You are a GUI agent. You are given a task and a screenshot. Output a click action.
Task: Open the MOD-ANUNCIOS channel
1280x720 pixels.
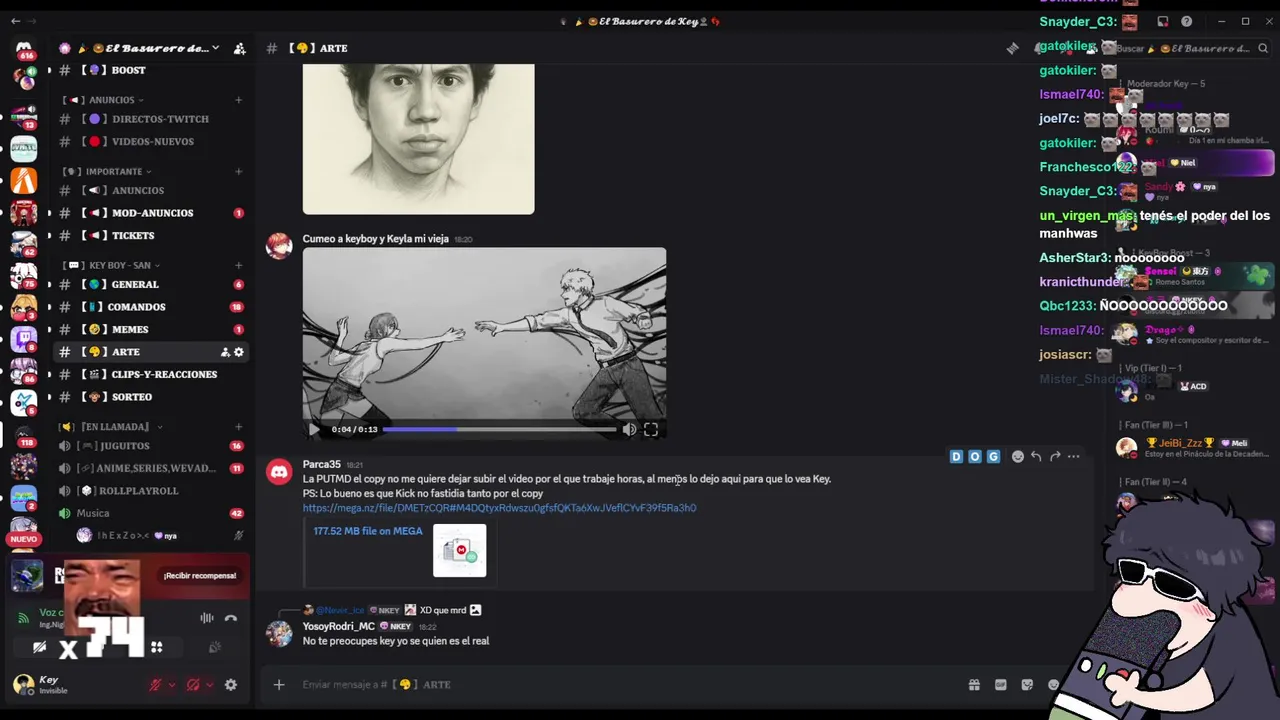150,213
